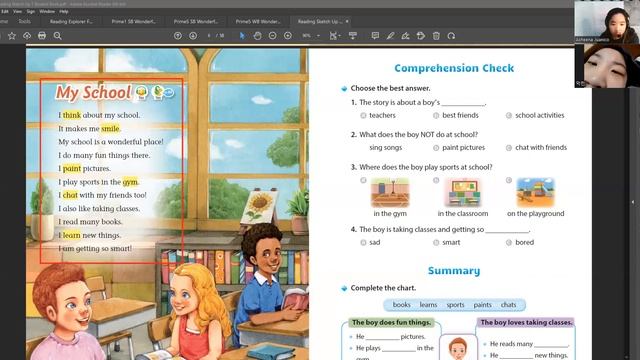Open the Help menu
This screenshot has height=360, width=640.
click(64, 11)
